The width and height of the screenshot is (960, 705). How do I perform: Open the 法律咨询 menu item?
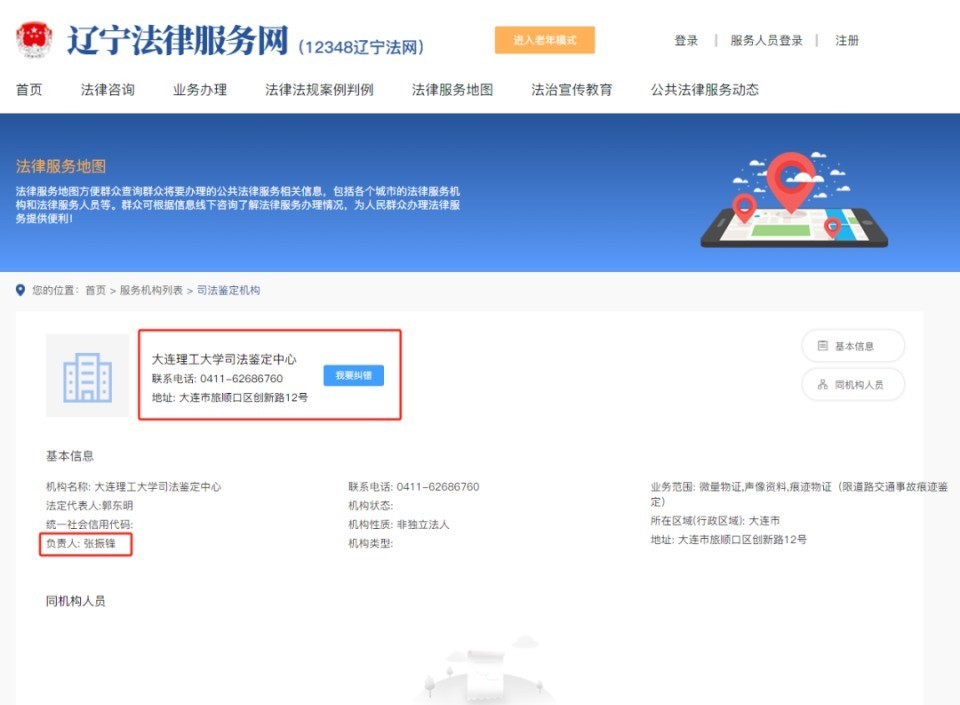tap(108, 90)
